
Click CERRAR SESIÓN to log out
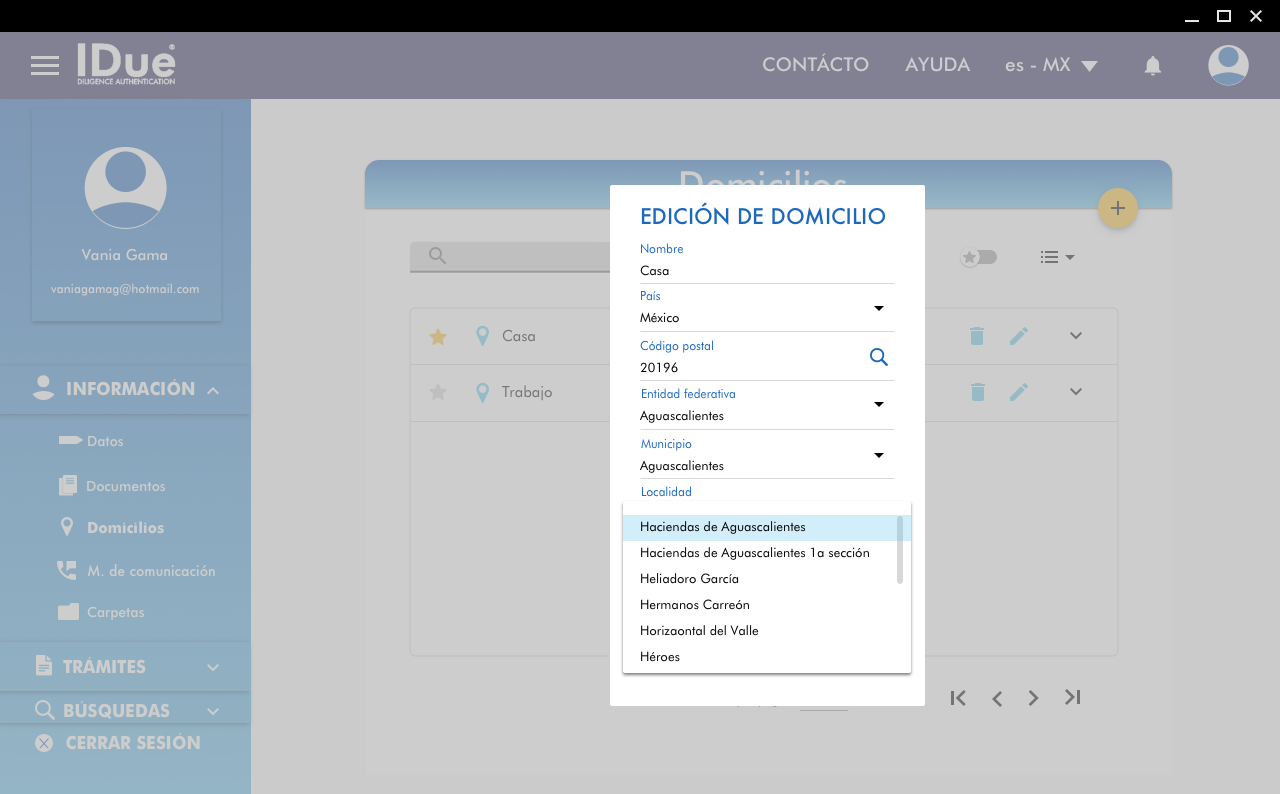point(132,743)
